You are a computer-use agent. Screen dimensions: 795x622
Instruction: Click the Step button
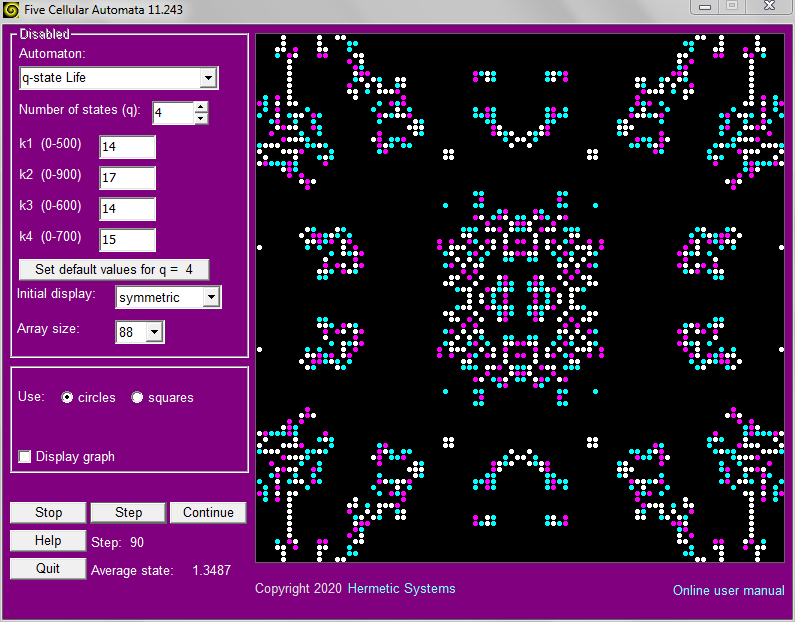pos(128,513)
